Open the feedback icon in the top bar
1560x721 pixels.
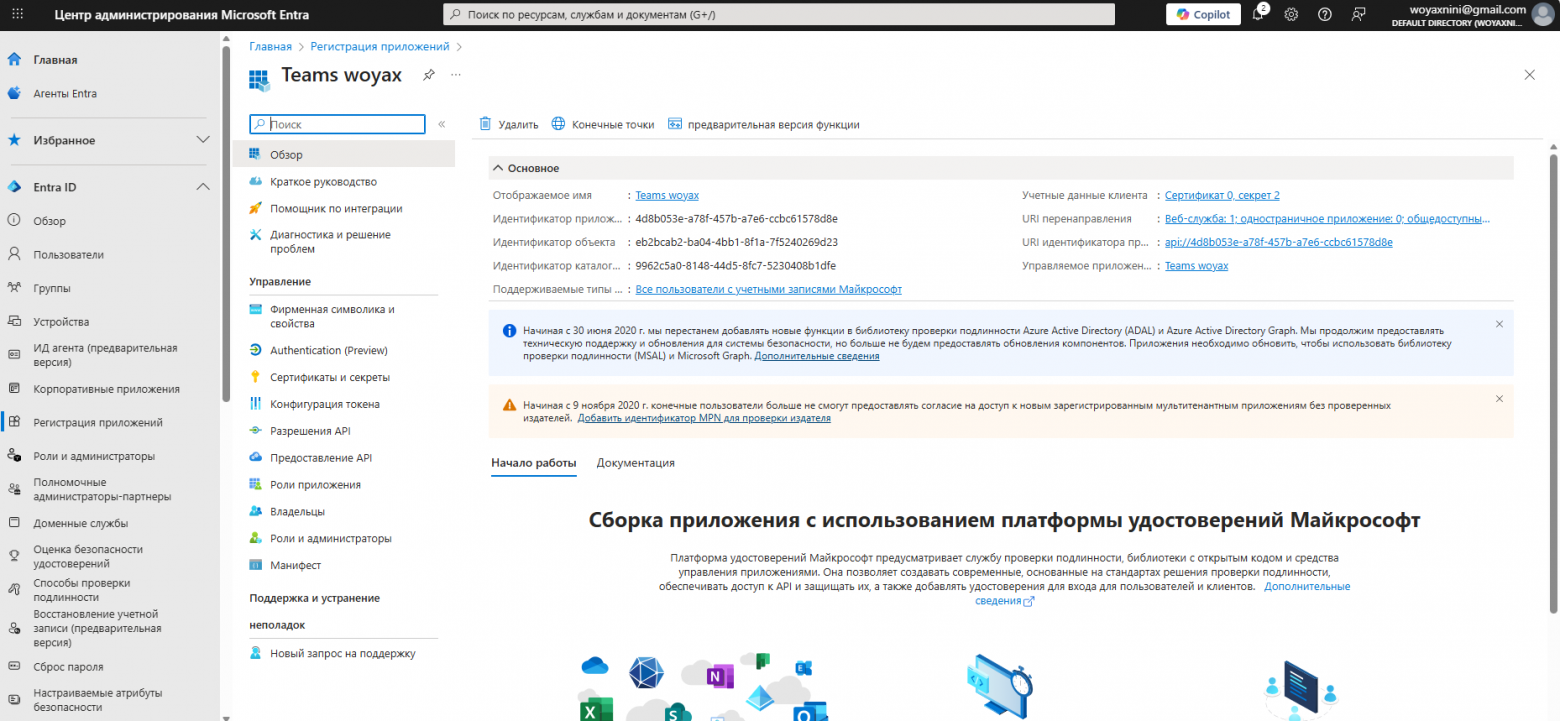(x=1358, y=15)
